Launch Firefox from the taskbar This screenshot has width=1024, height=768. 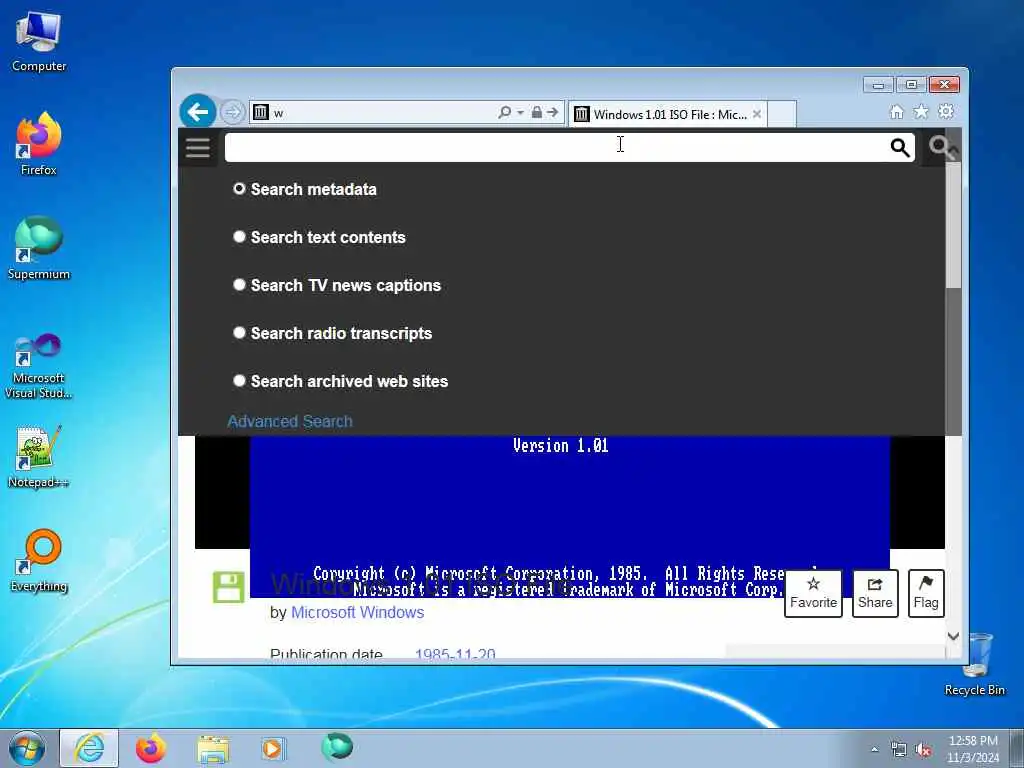click(x=151, y=748)
